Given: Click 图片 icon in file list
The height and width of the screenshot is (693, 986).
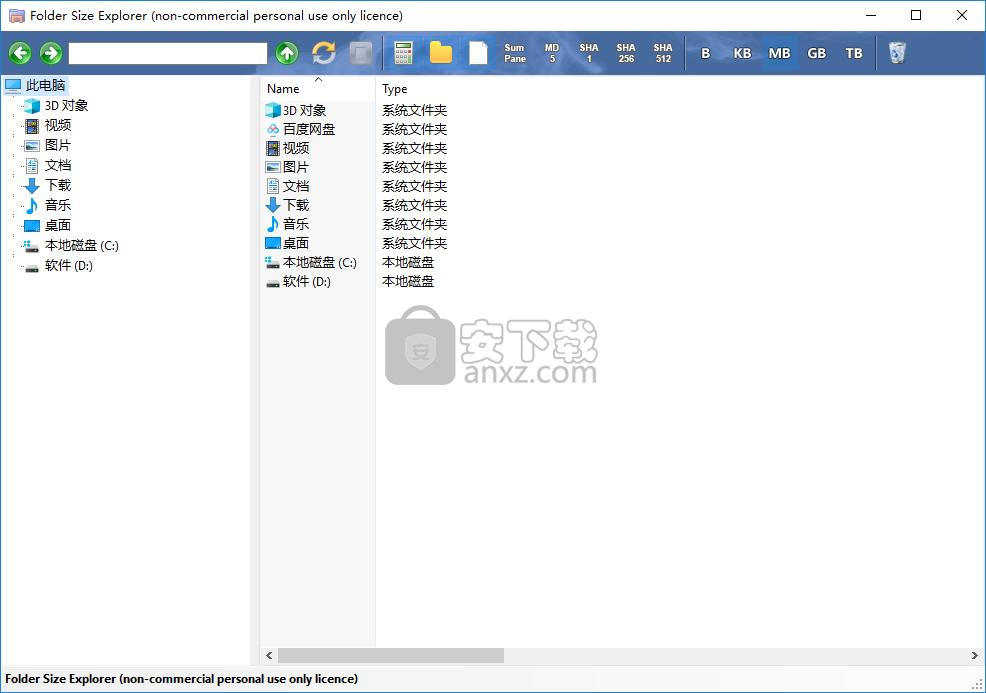Looking at the screenshot, I should 272,167.
